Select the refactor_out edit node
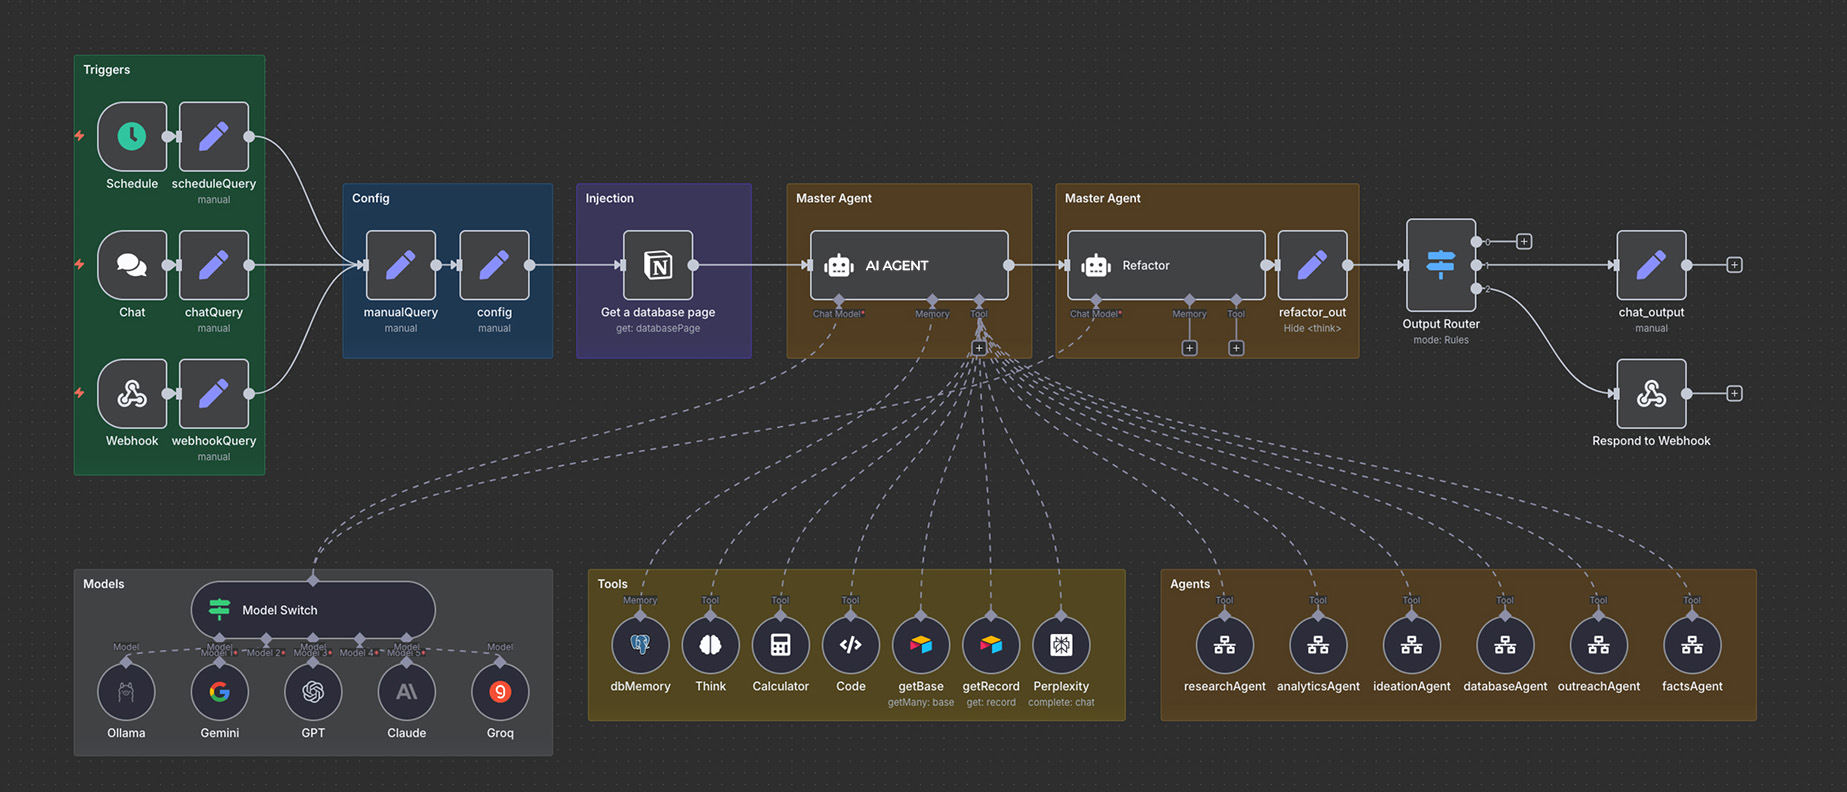Image resolution: width=1847 pixels, height=792 pixels. point(1312,265)
